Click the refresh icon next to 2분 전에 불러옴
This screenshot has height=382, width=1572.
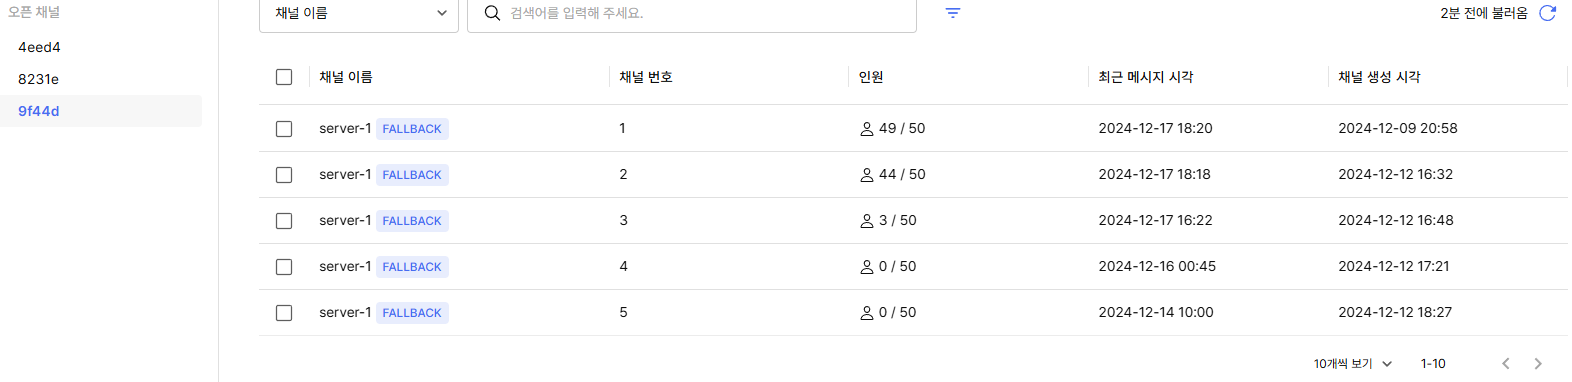(1547, 13)
